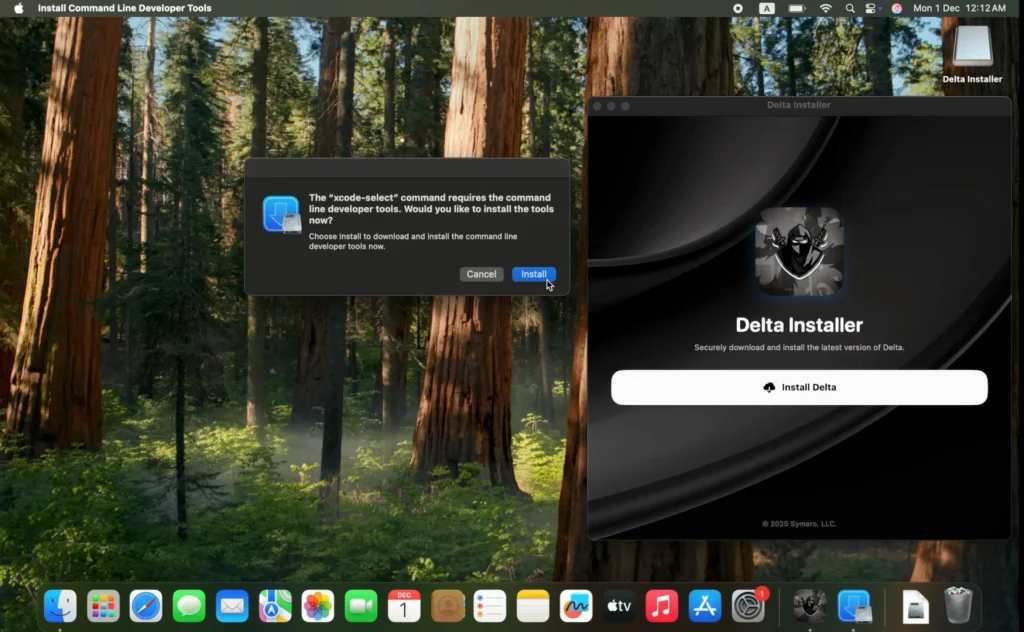Open the Apple menu
The width and height of the screenshot is (1024, 632).
(18, 8)
